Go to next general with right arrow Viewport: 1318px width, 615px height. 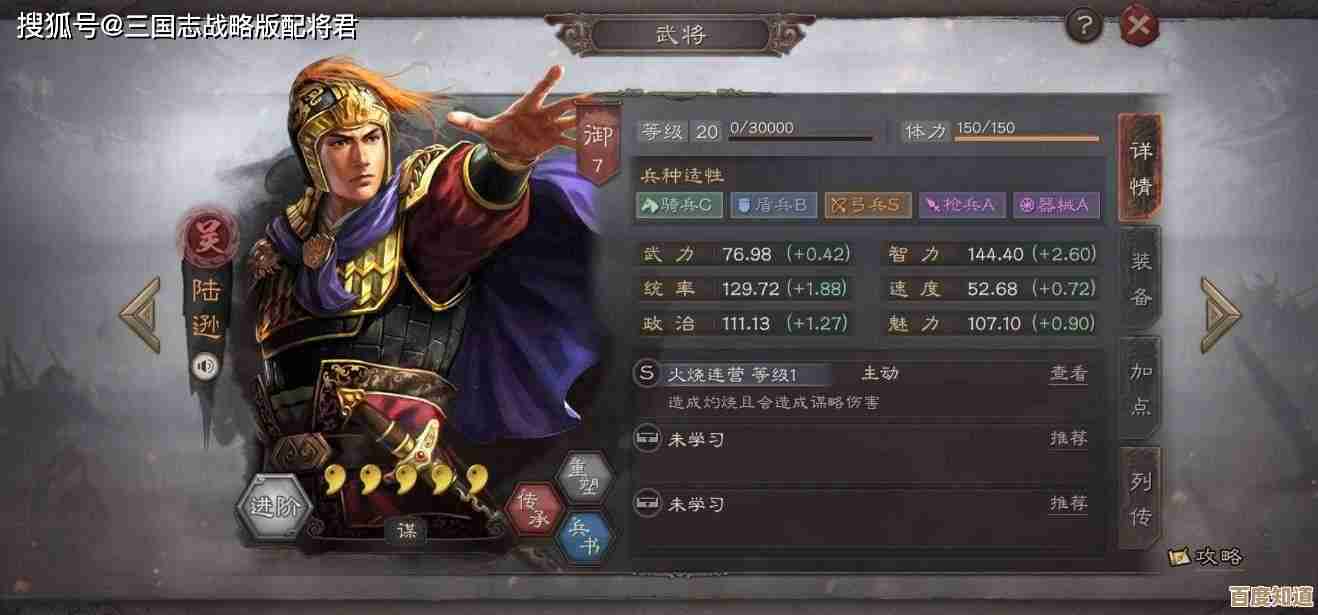[x=1220, y=314]
